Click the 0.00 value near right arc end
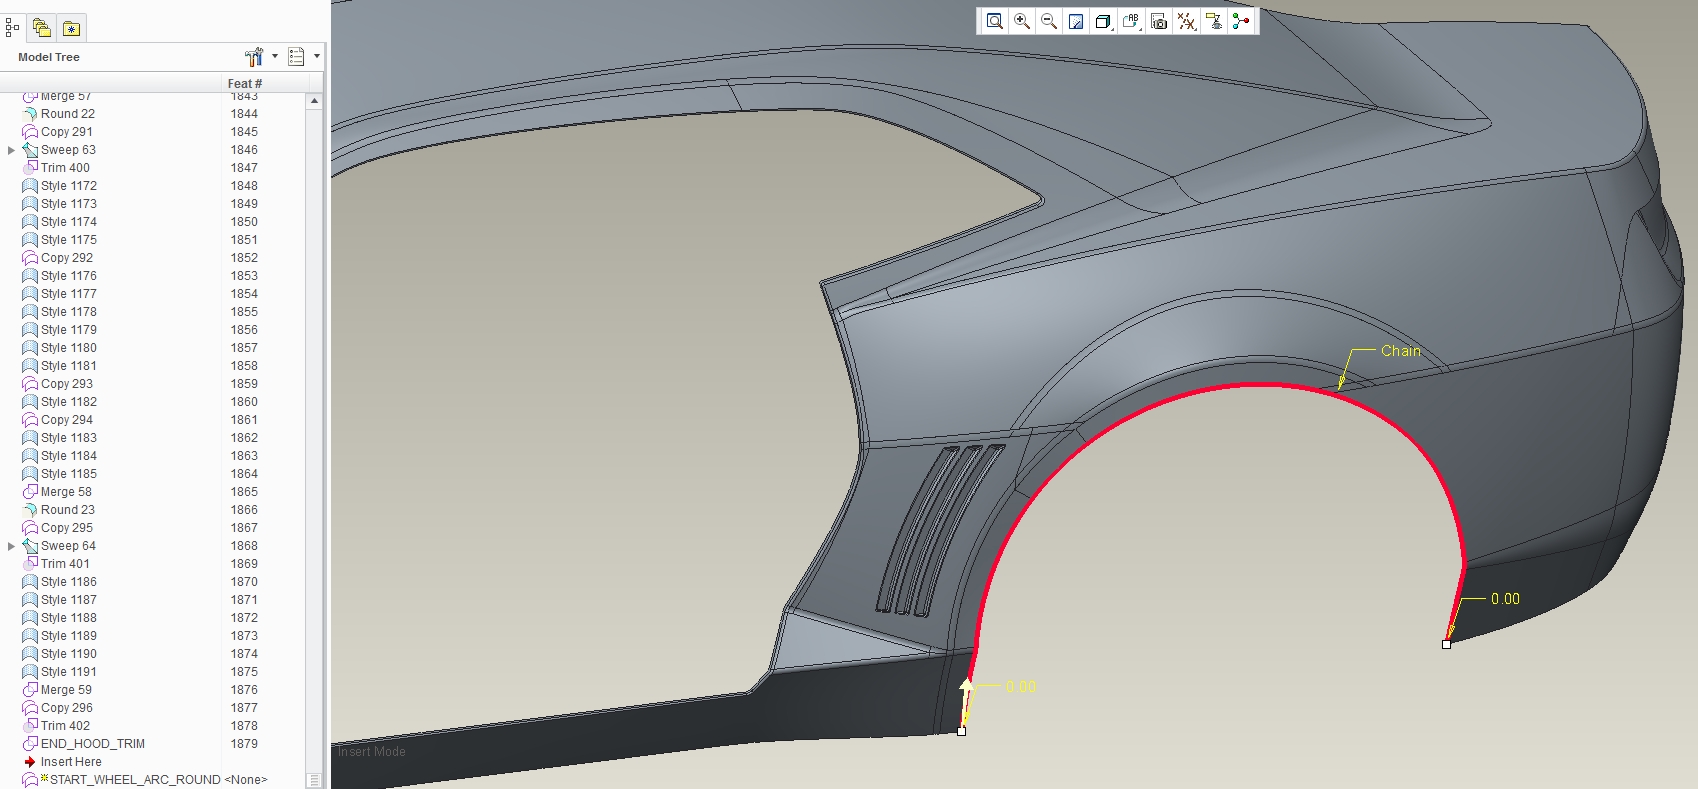Viewport: 1698px width, 789px height. [x=1505, y=599]
